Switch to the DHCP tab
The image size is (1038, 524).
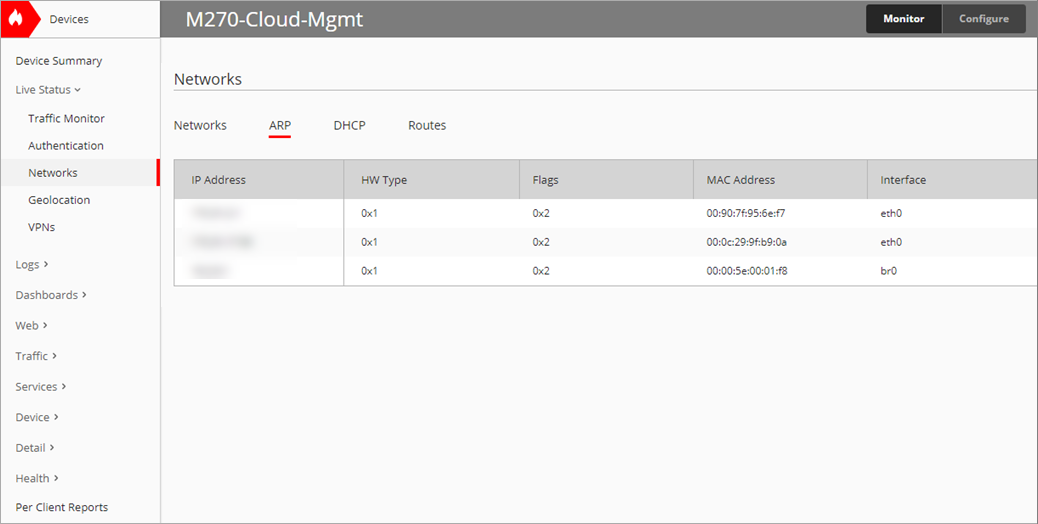pos(350,125)
